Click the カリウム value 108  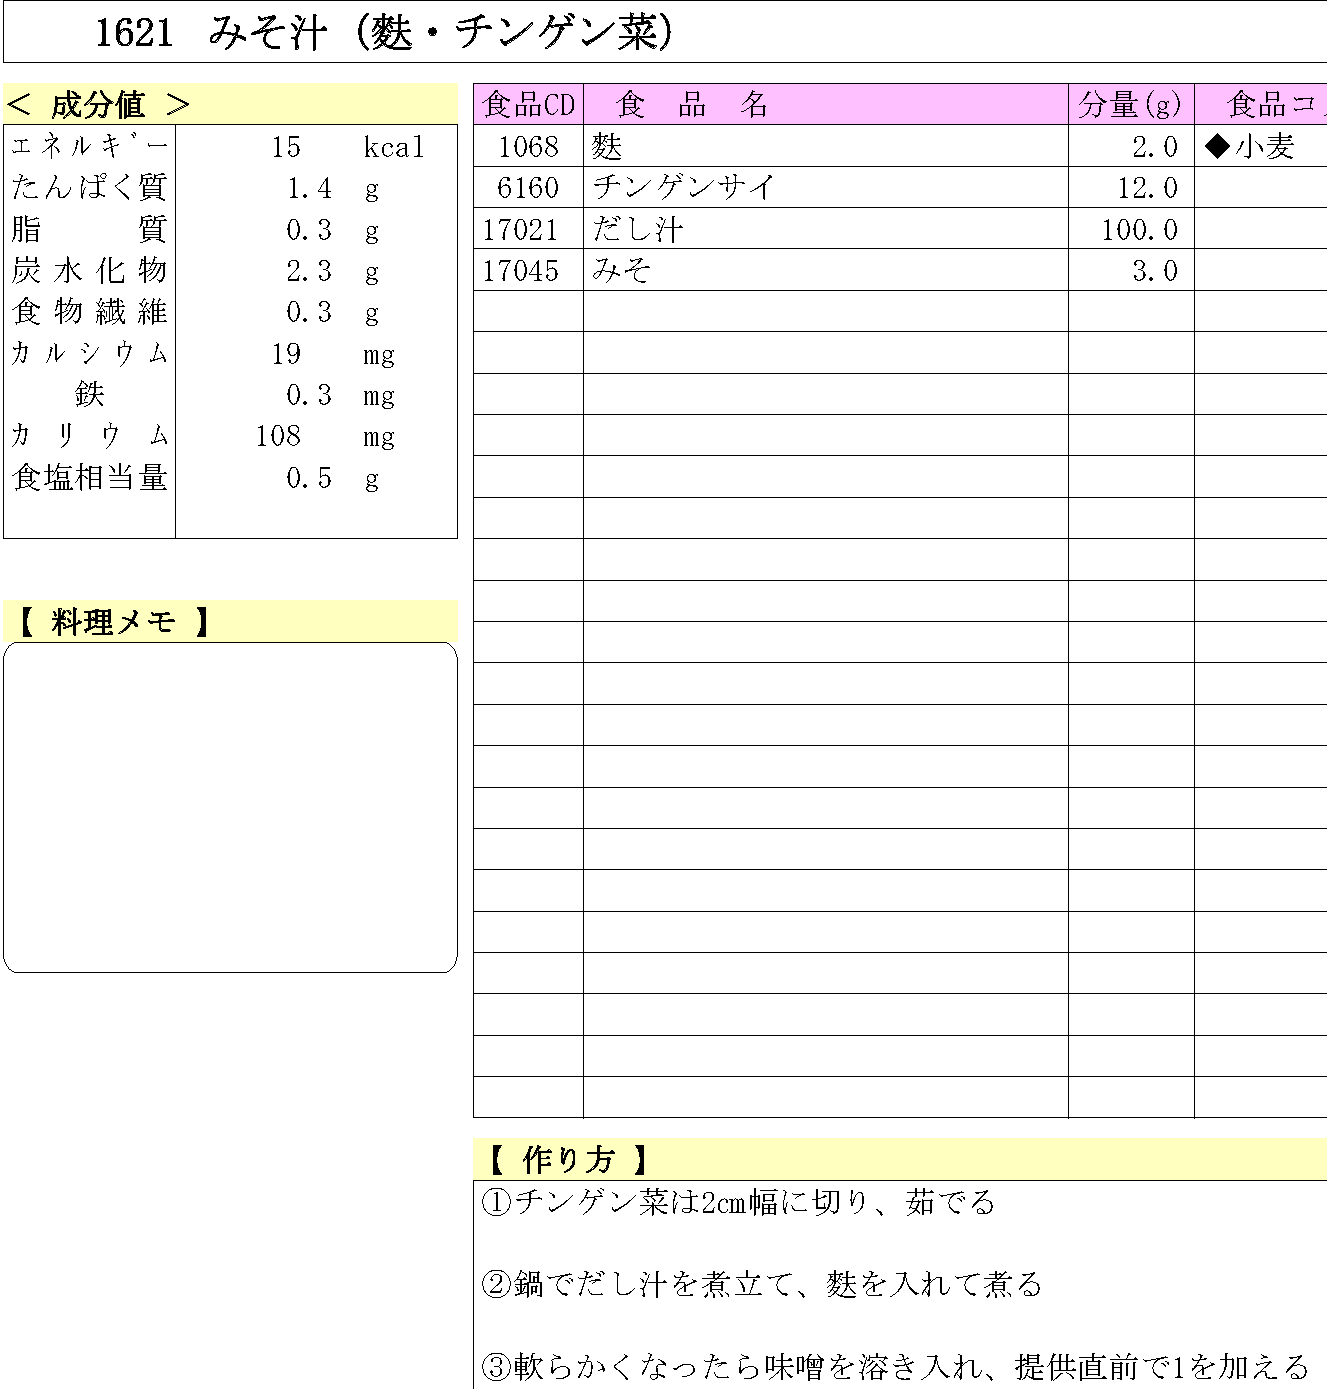tap(278, 436)
